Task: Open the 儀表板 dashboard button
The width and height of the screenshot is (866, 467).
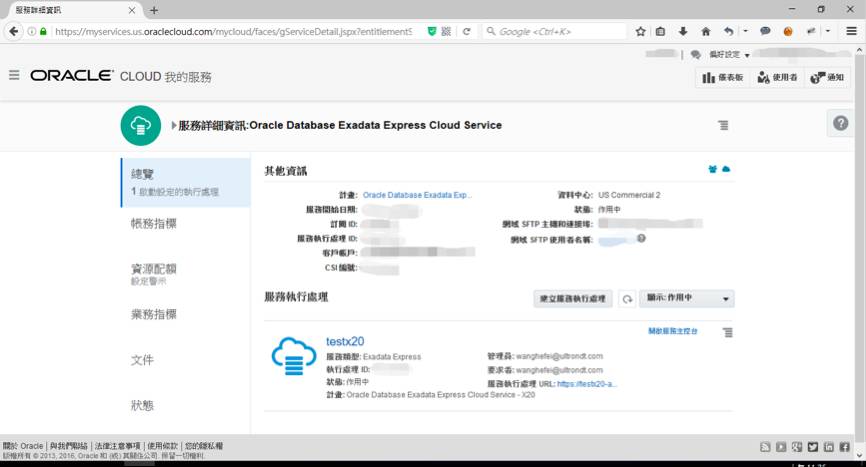Action: (722, 77)
